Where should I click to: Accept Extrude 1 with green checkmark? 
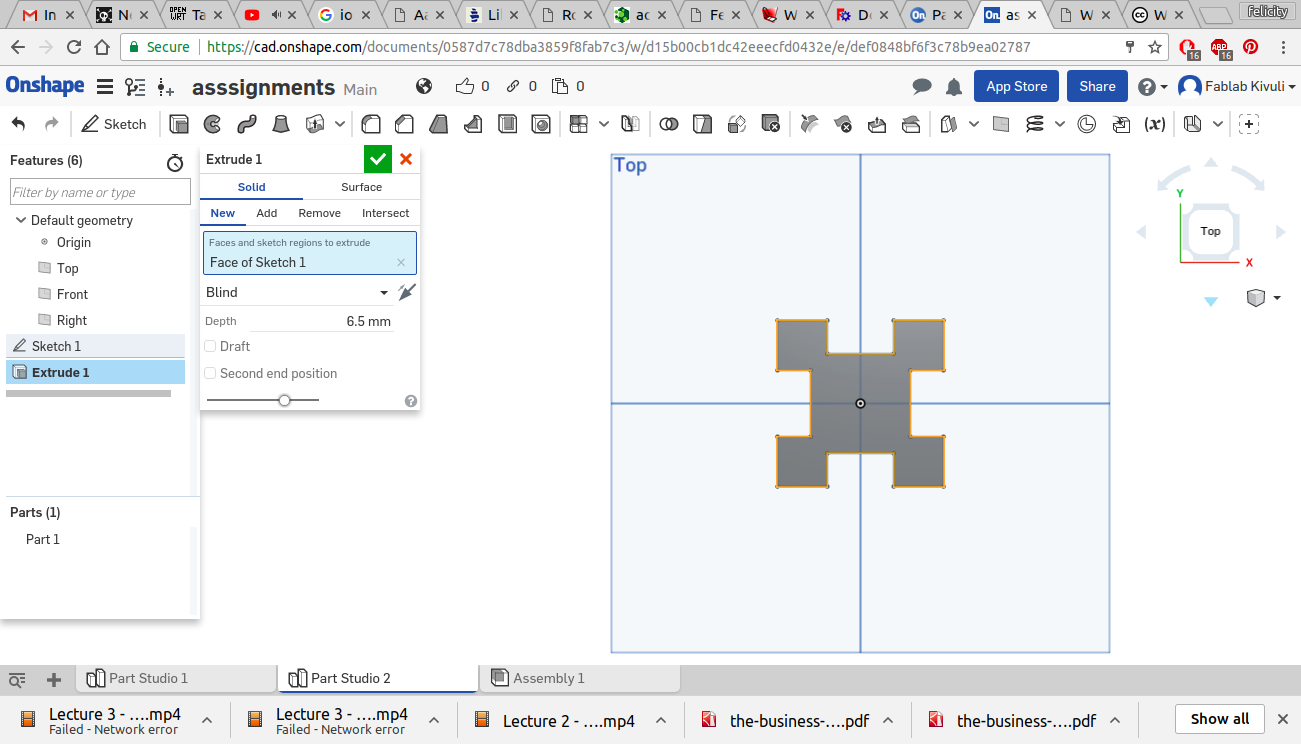pyautogui.click(x=378, y=159)
